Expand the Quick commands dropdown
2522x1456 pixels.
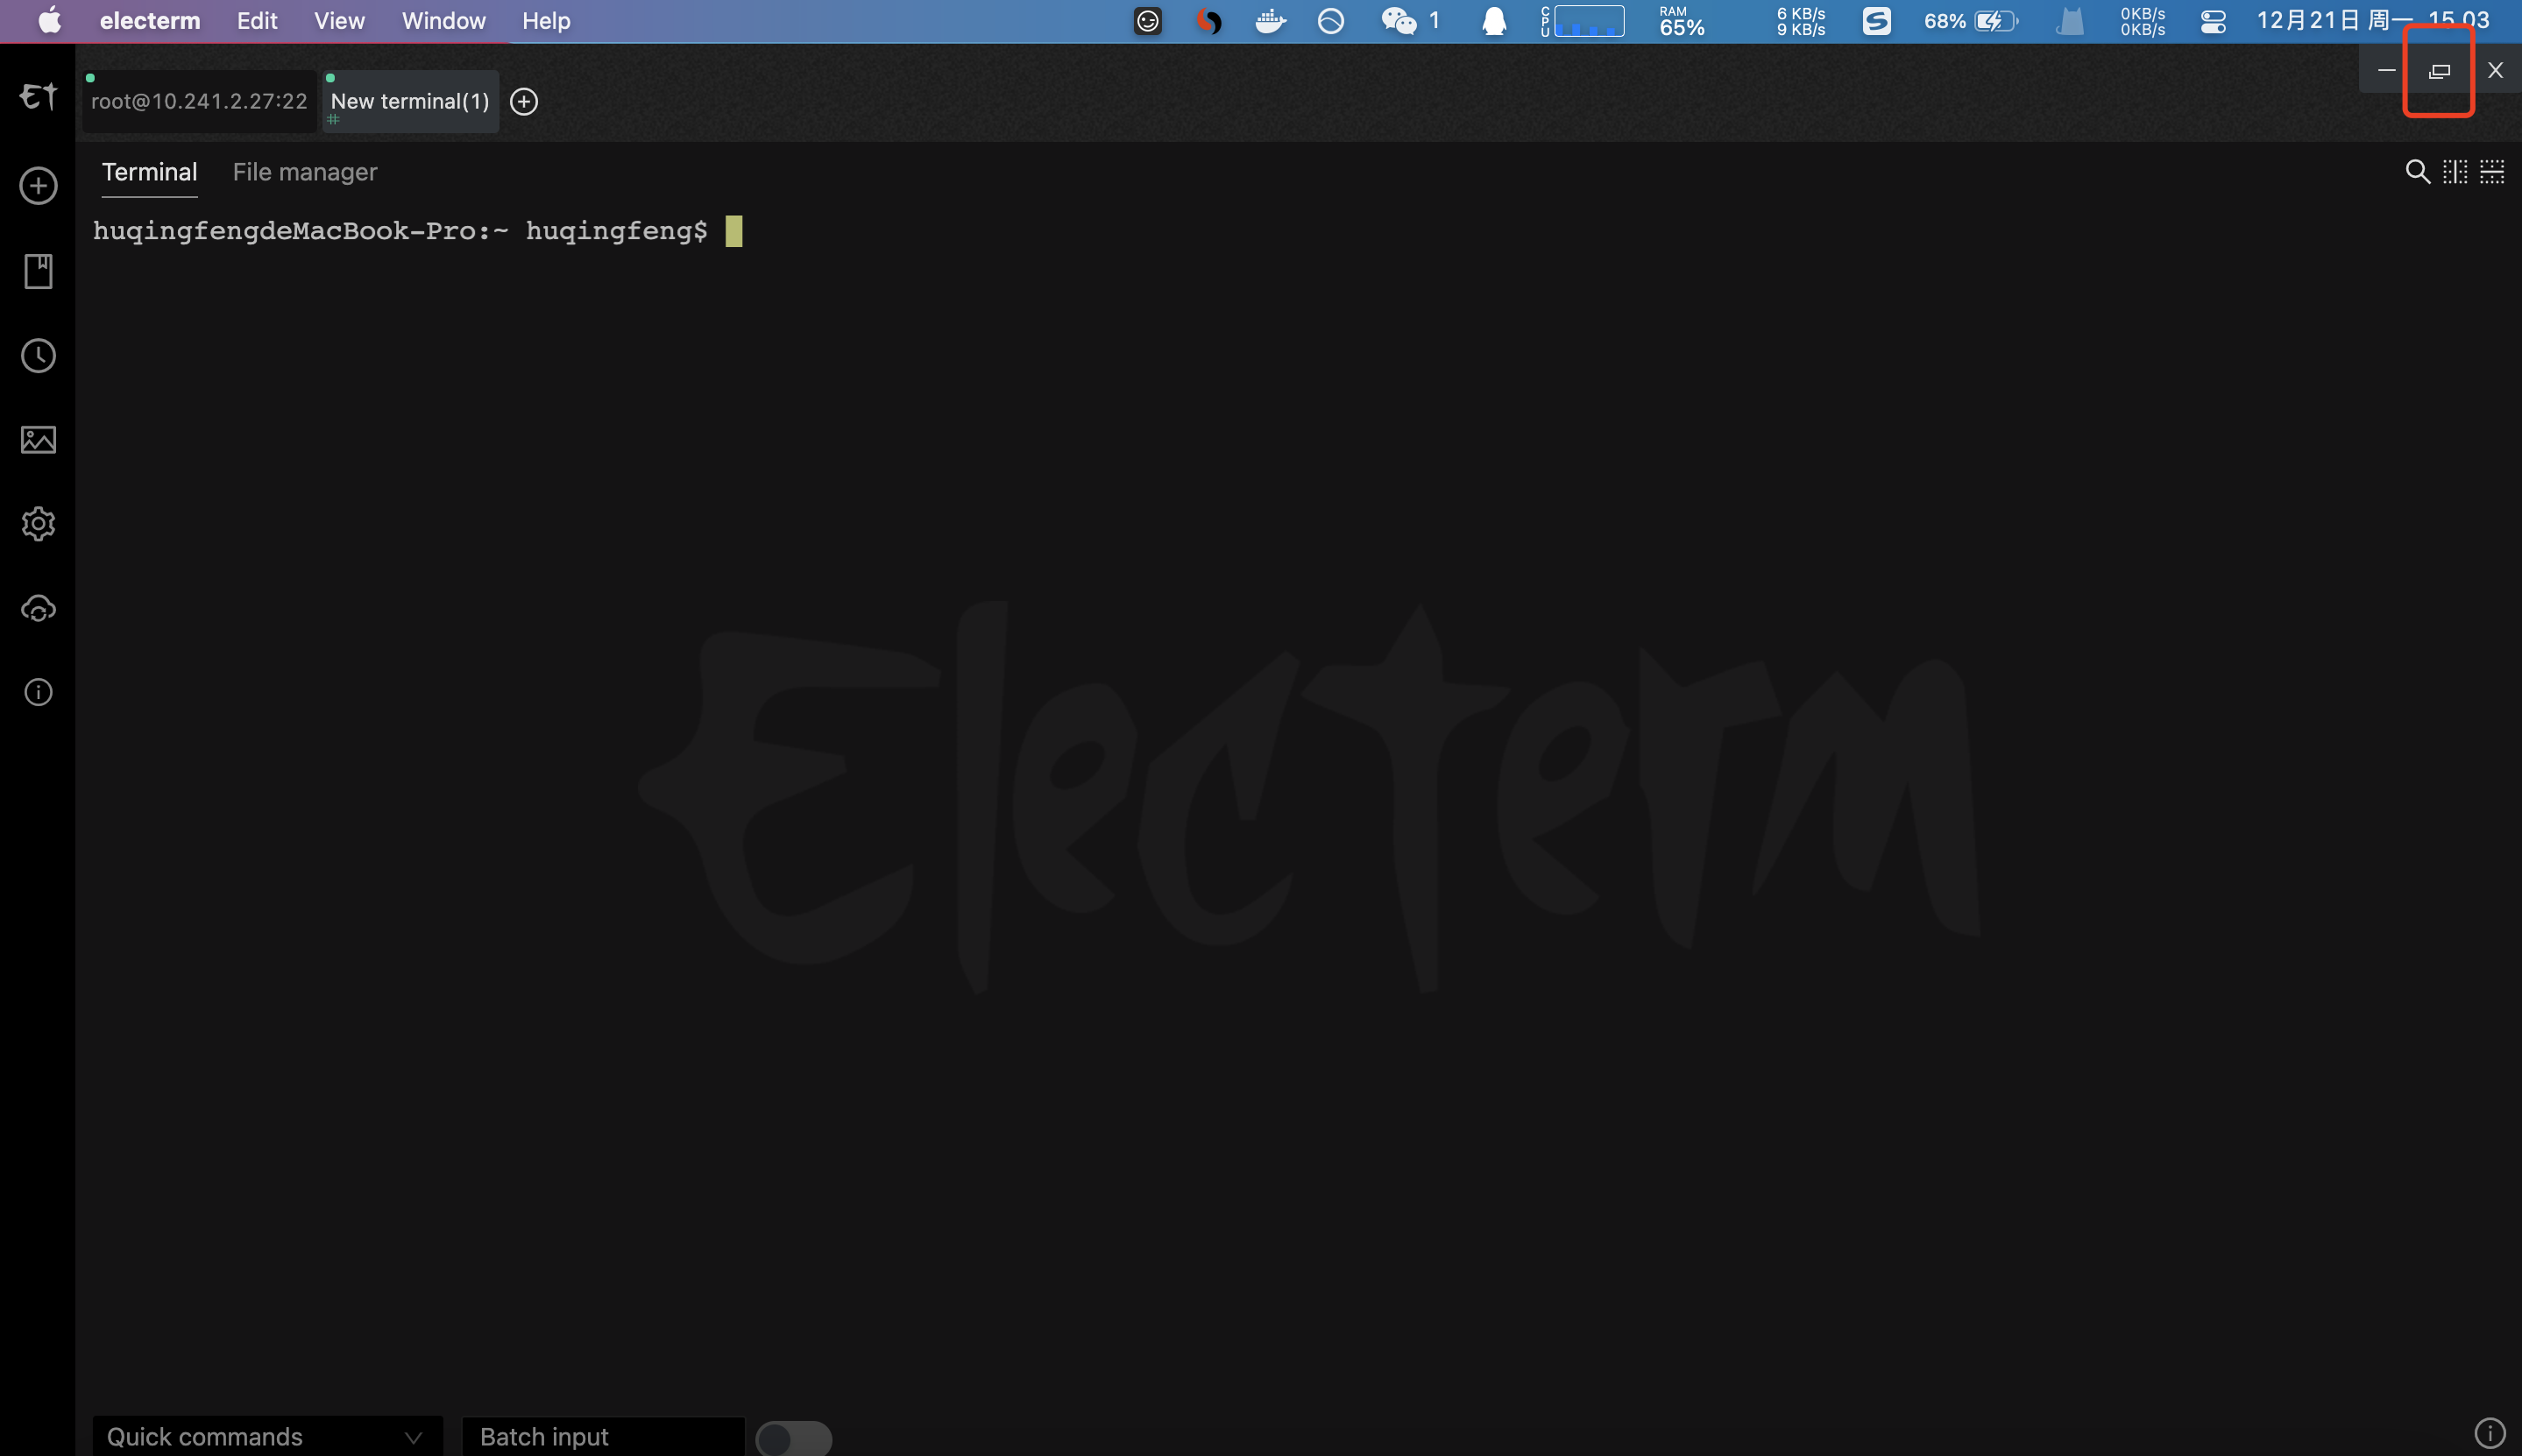coord(266,1437)
